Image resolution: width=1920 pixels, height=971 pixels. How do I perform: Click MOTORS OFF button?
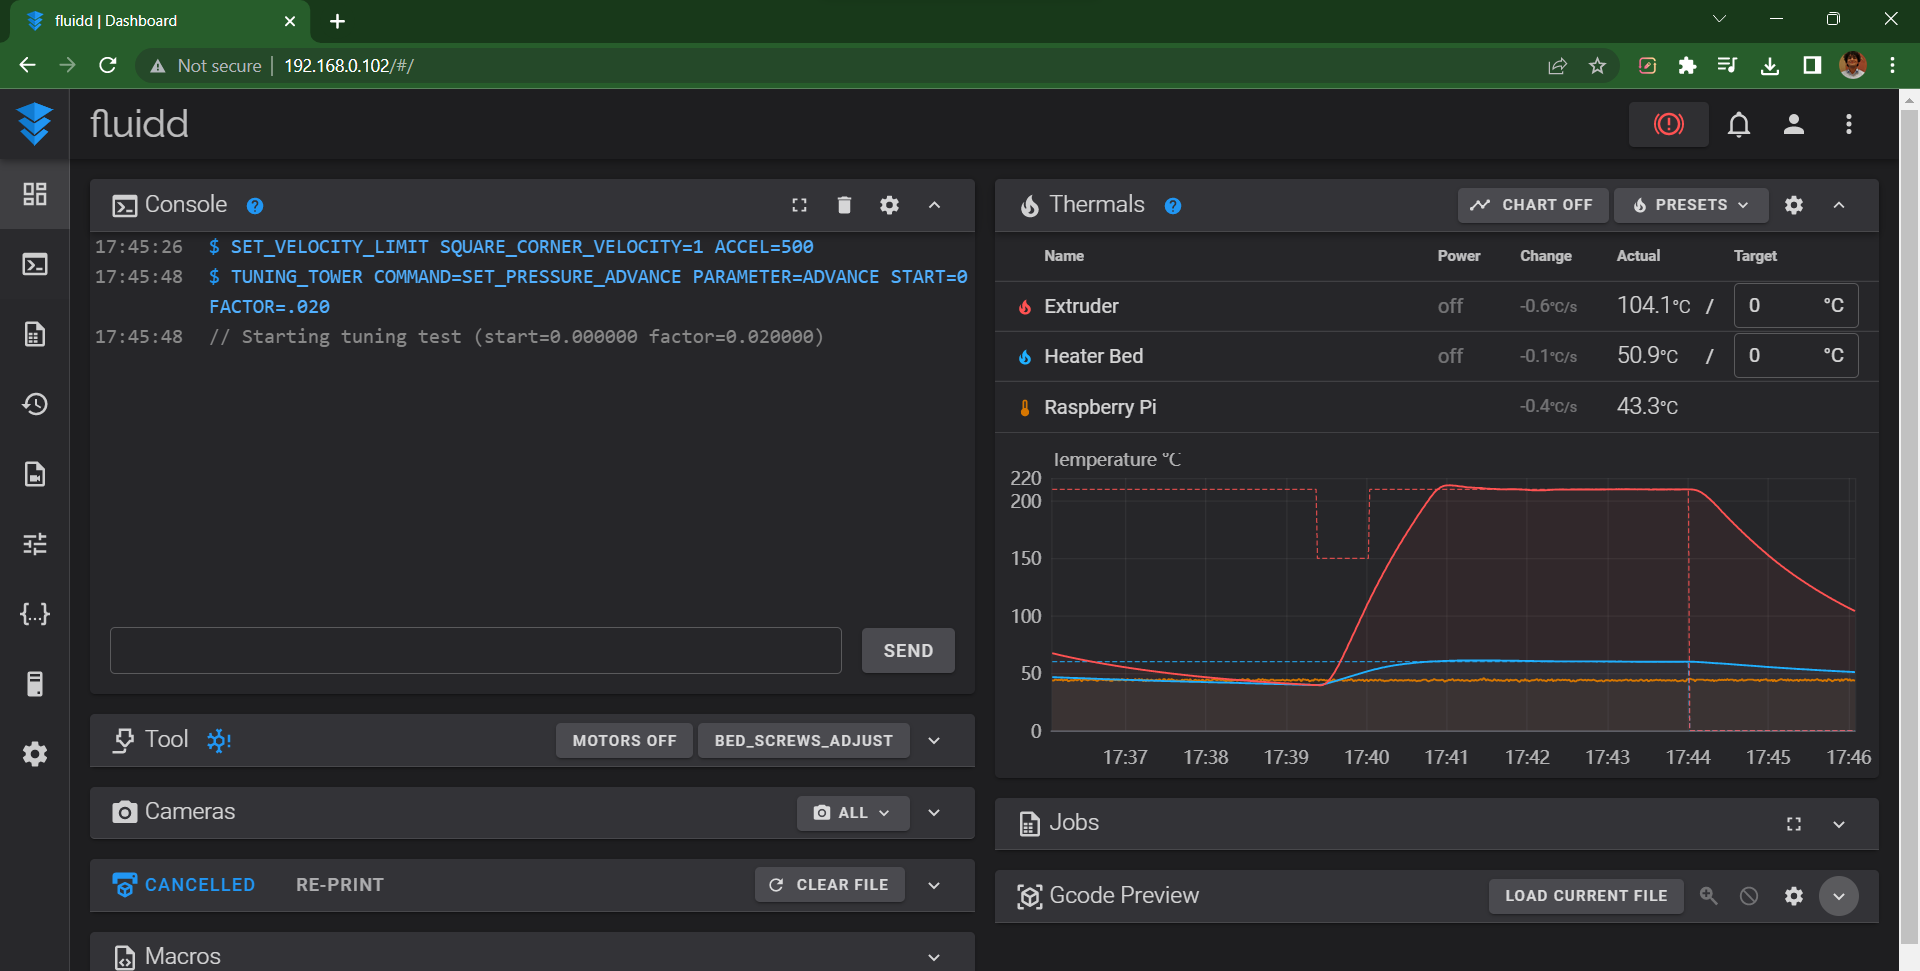click(x=624, y=741)
